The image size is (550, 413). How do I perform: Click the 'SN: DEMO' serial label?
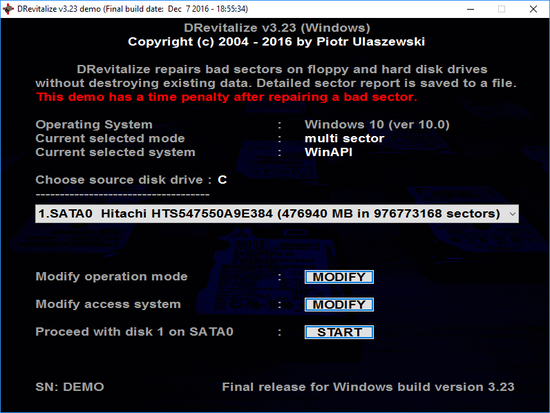click(x=70, y=387)
